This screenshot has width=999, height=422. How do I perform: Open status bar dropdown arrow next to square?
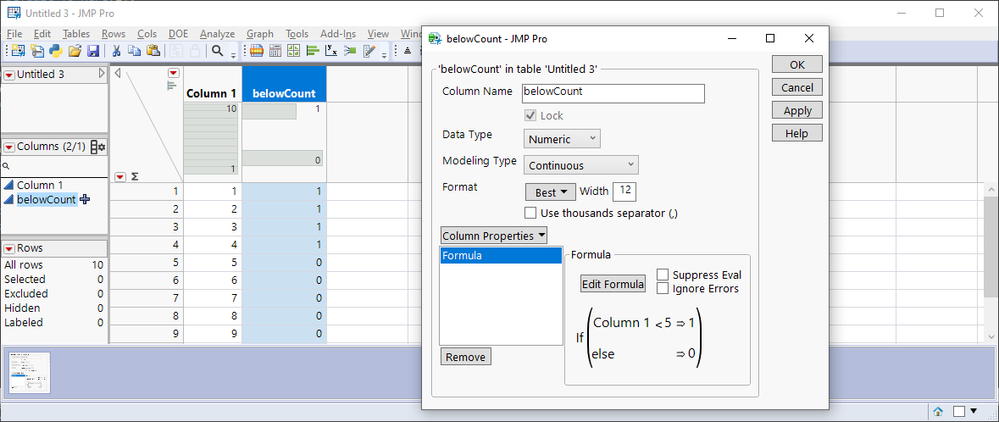[x=975, y=412]
